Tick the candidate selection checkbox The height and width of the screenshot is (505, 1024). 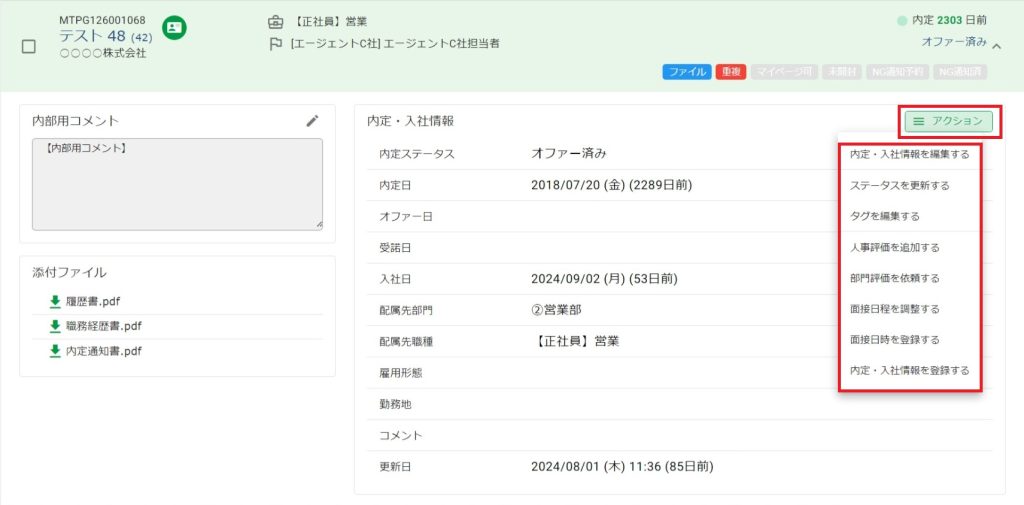click(29, 46)
